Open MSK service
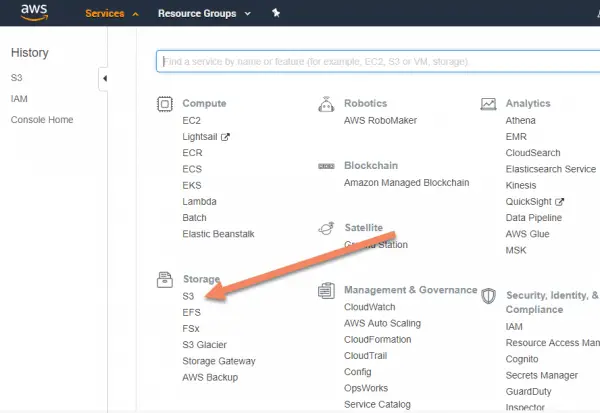The height and width of the screenshot is (413, 600). 516,250
